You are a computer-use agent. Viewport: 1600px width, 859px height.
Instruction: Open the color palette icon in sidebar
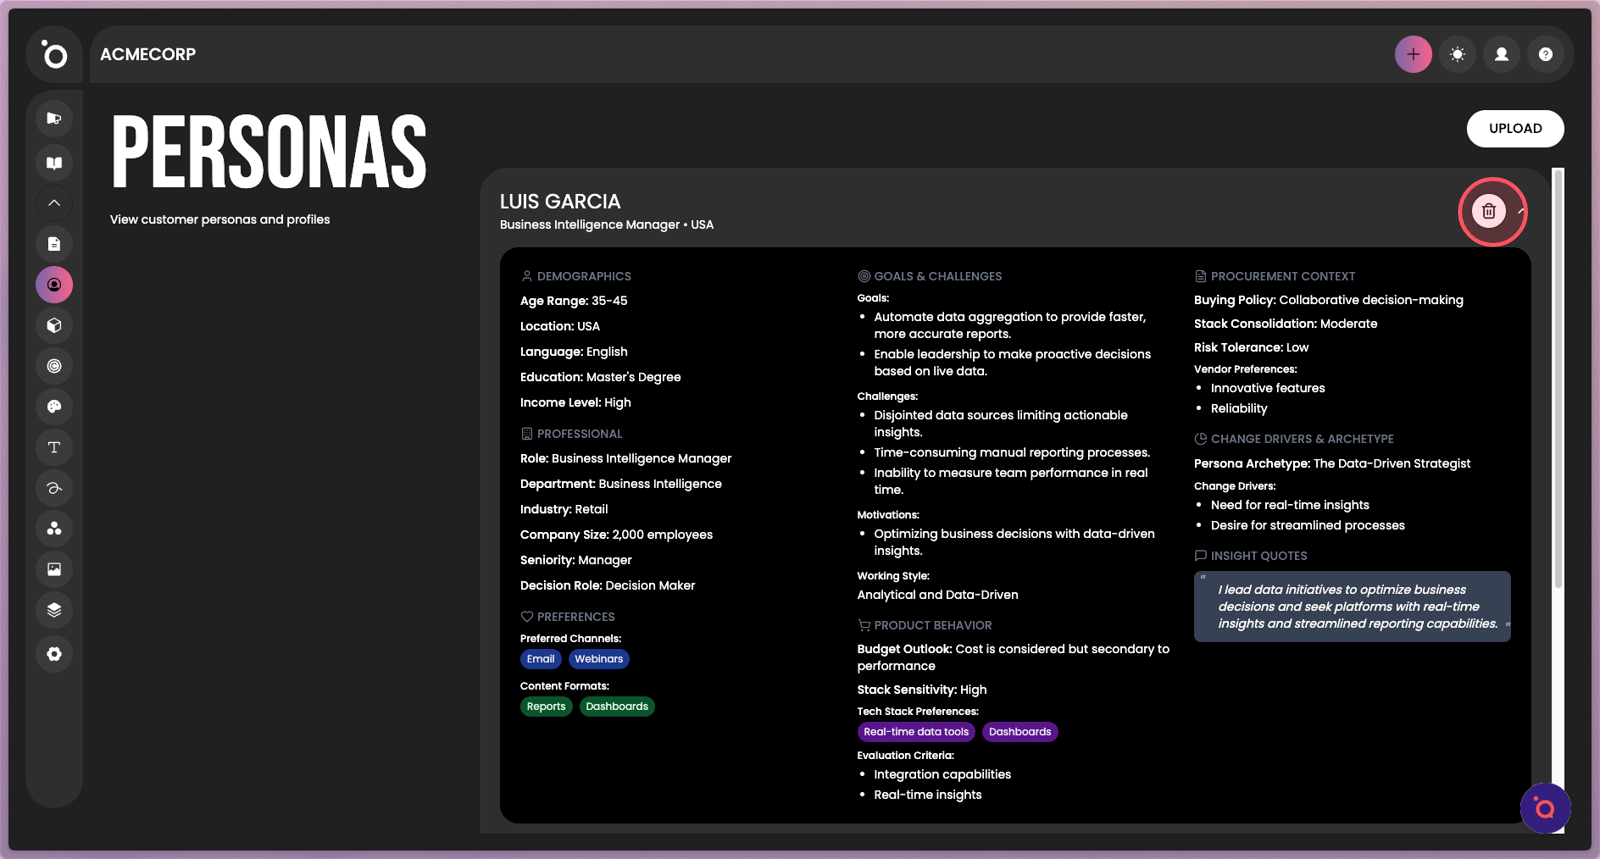point(54,406)
